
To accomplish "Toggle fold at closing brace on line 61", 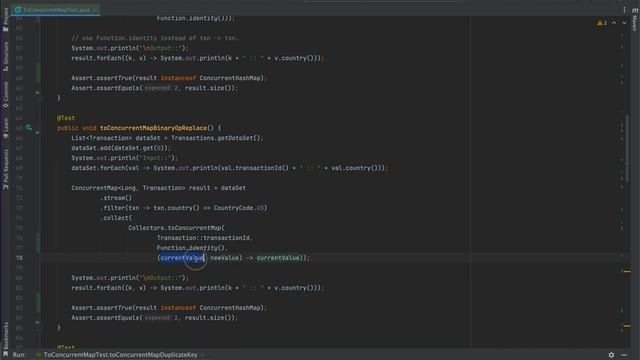I will click(38, 93).
